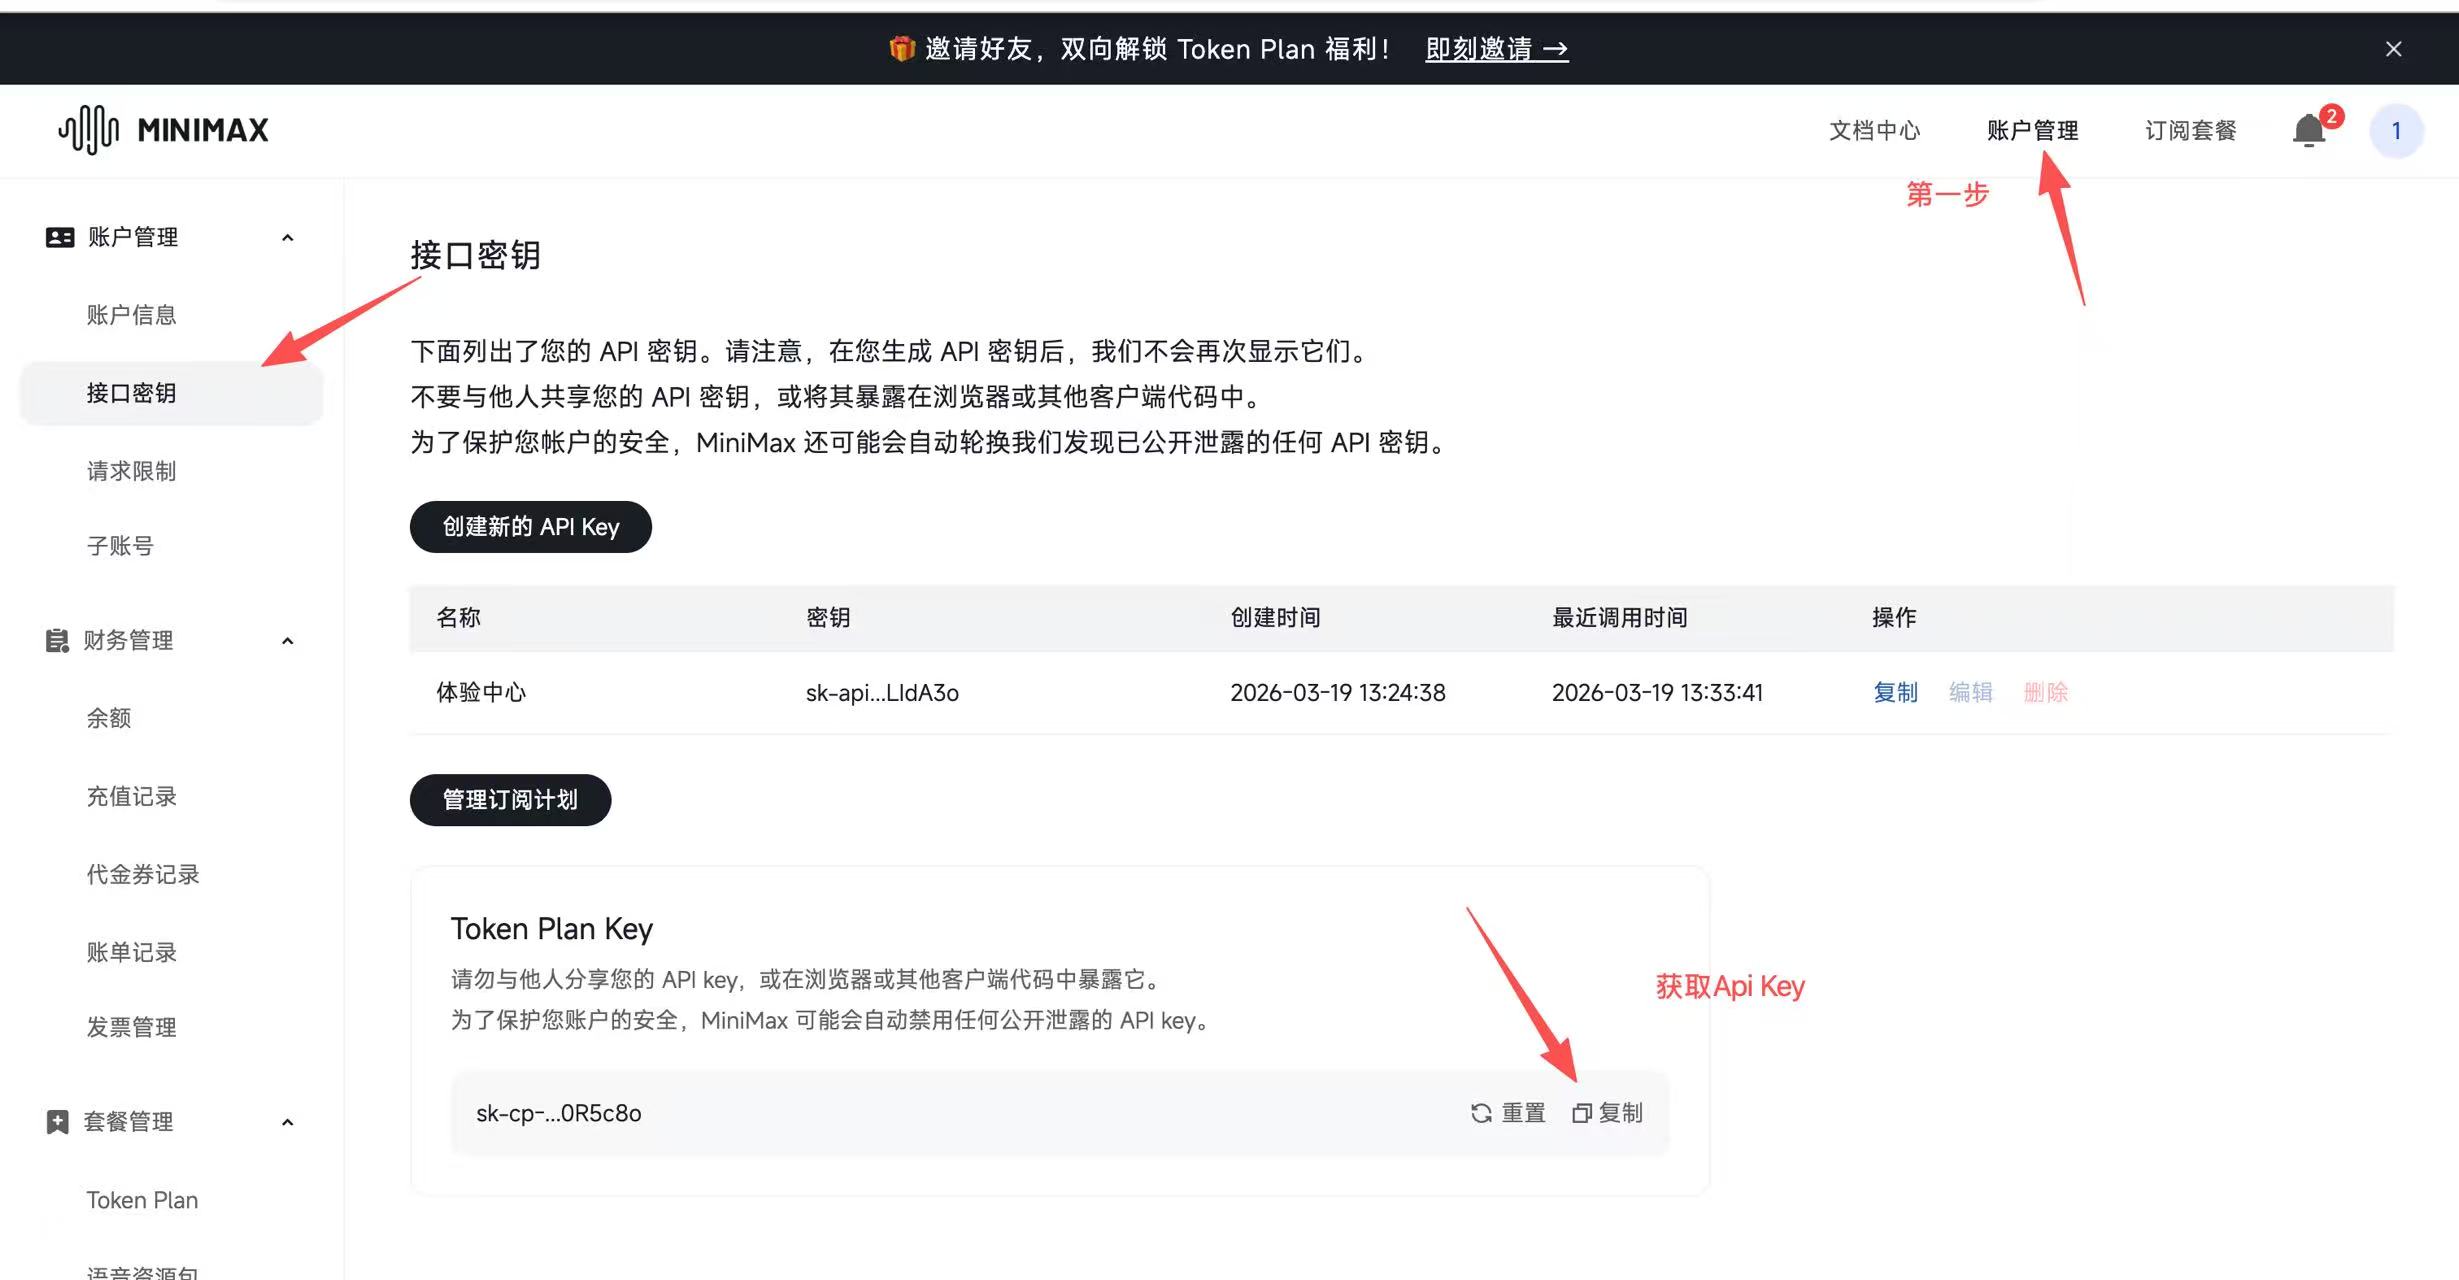Open Token Plan in sidebar

tap(142, 1200)
